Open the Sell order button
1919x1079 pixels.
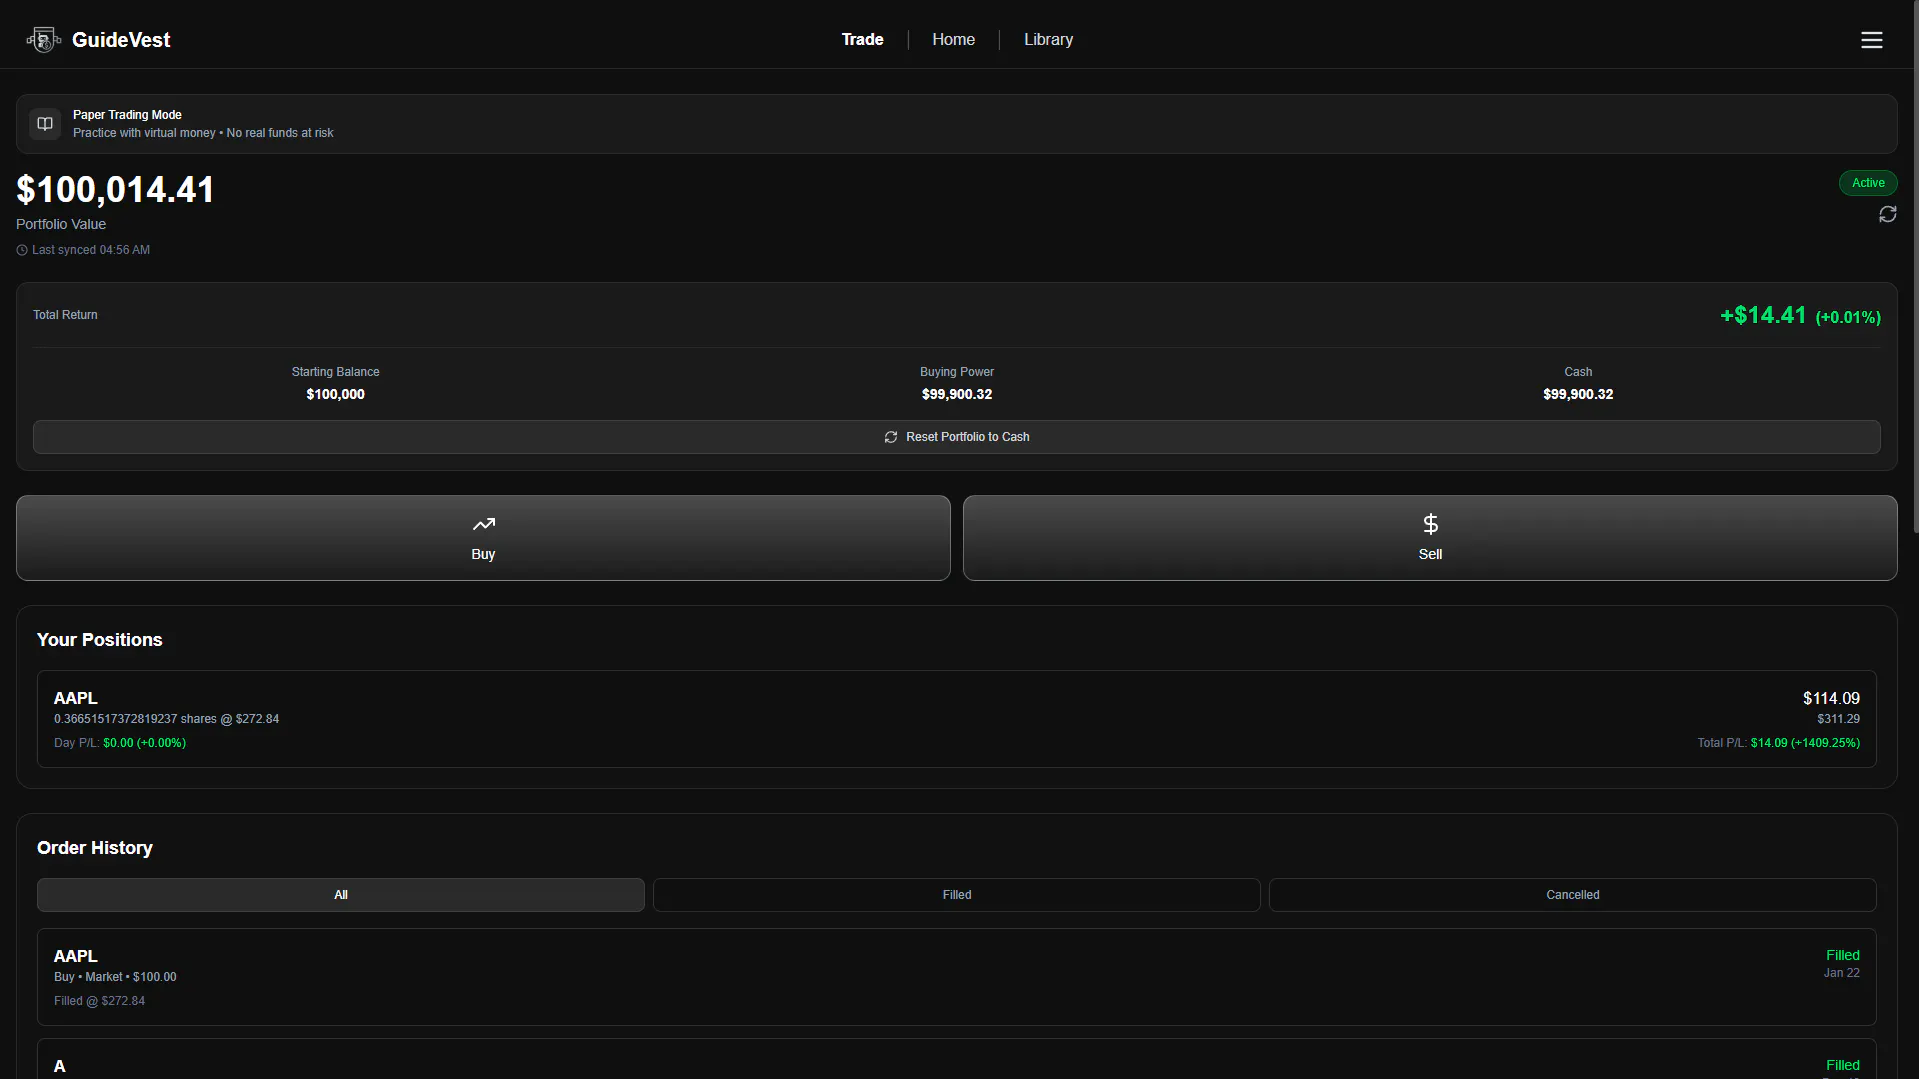pyautogui.click(x=1430, y=538)
